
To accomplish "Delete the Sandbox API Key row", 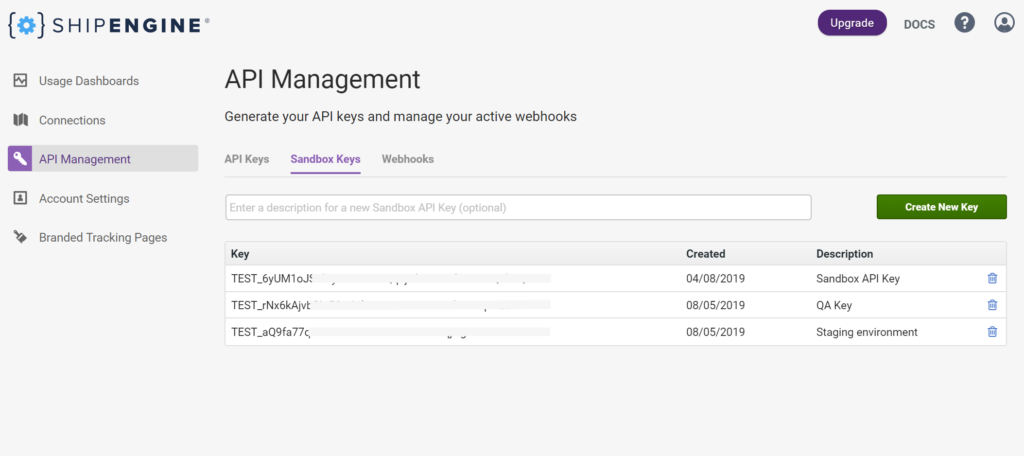I will pyautogui.click(x=992, y=278).
